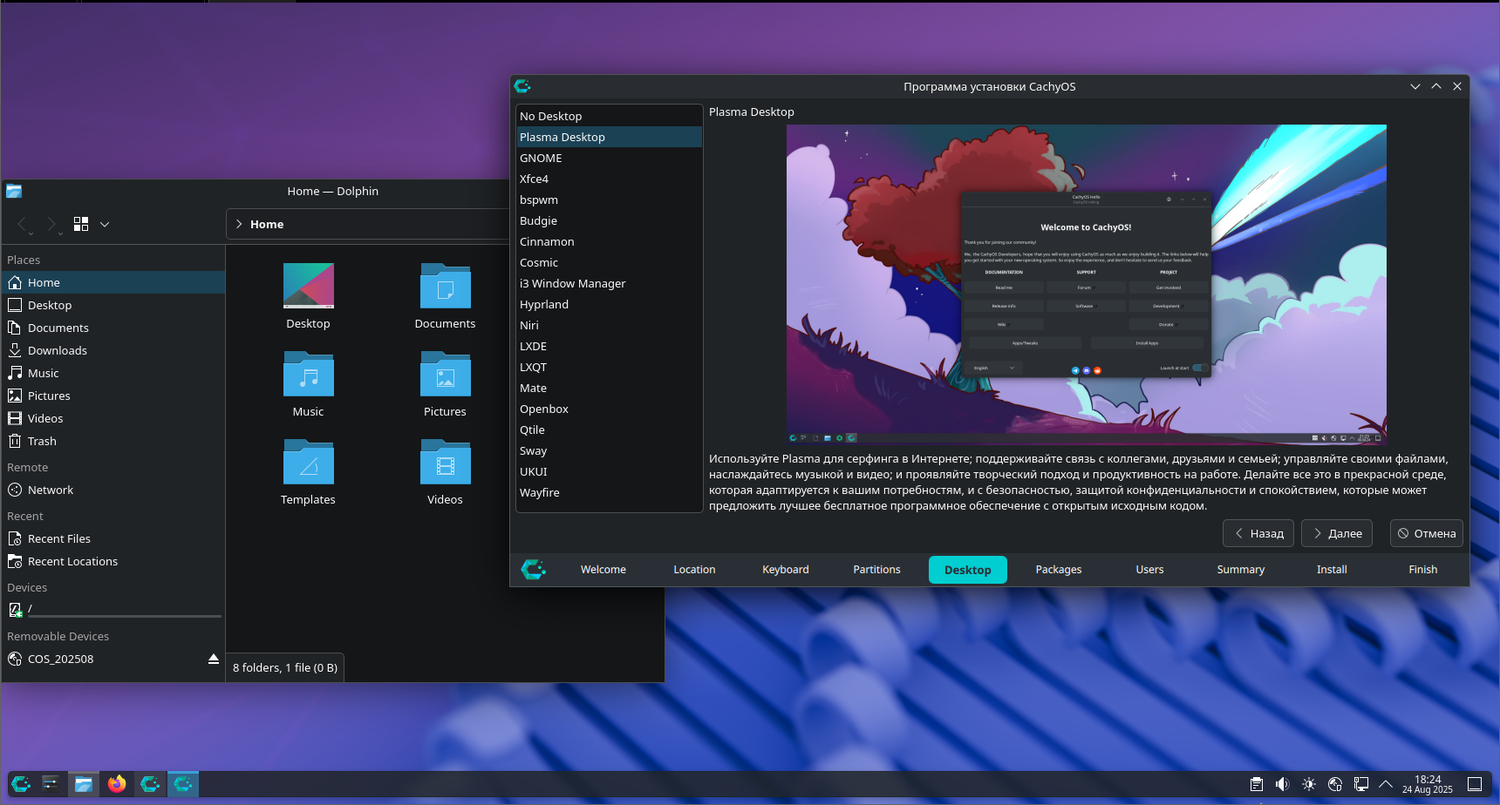This screenshot has width=1500, height=805.
Task: Click the Finish step in installer
Action: tap(1422, 570)
